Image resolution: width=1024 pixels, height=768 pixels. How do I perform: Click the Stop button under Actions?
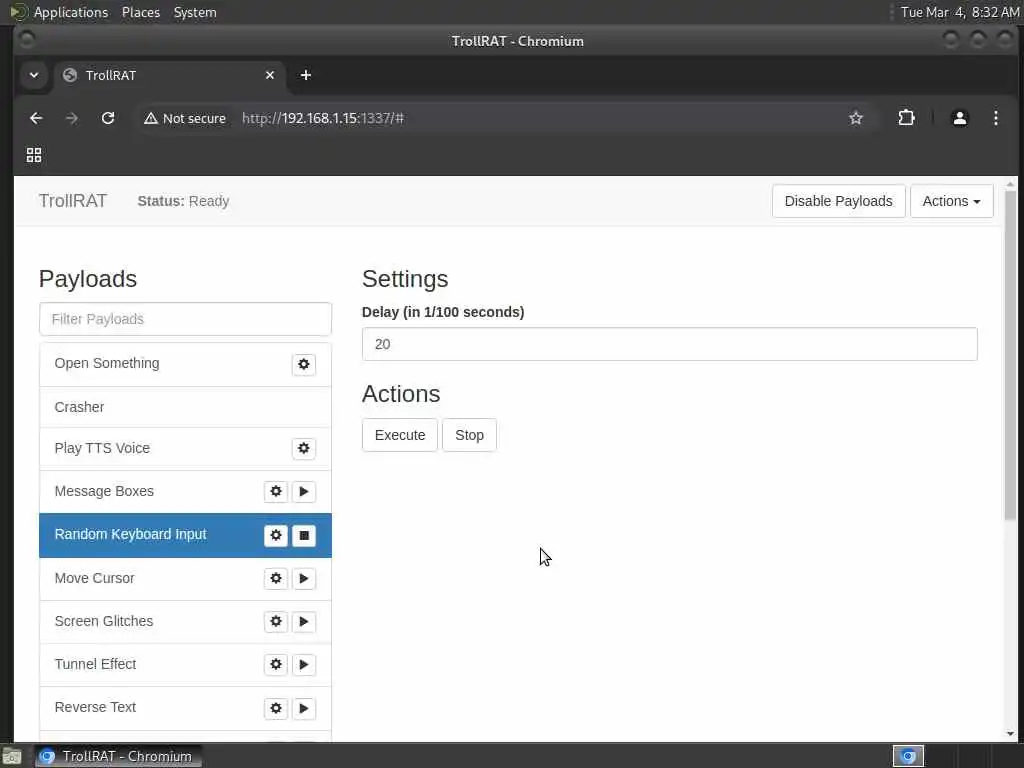[470, 435]
